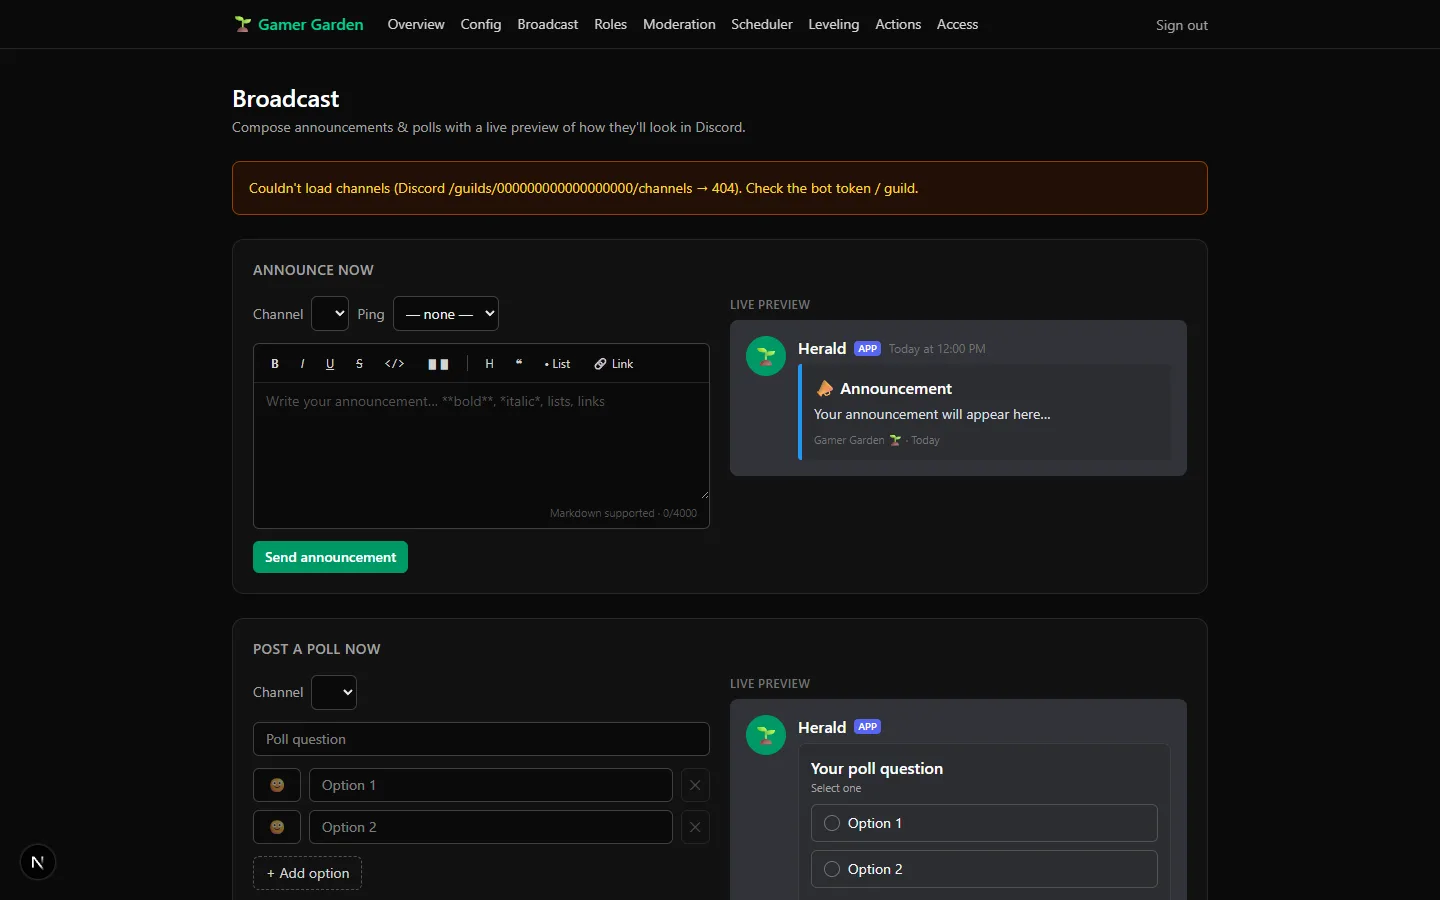Click the Option 1 text field
The height and width of the screenshot is (900, 1440).
tap(491, 785)
